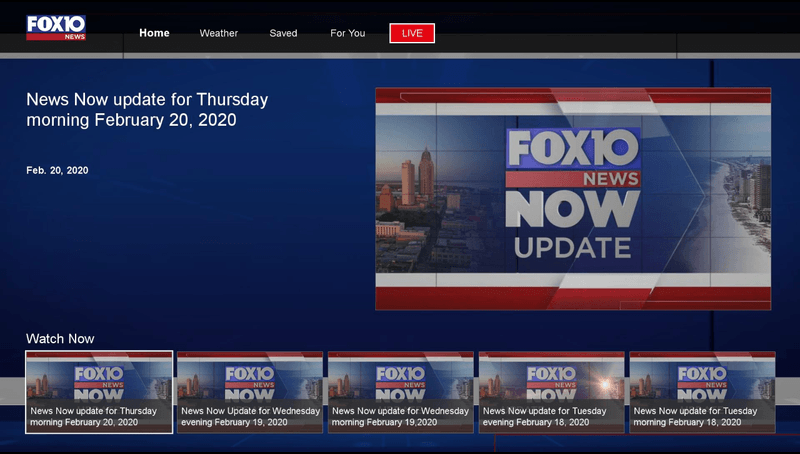The height and width of the screenshot is (454, 800).
Task: Open the Wednesday evening February 19 thumbnail
Action: [x=250, y=380]
